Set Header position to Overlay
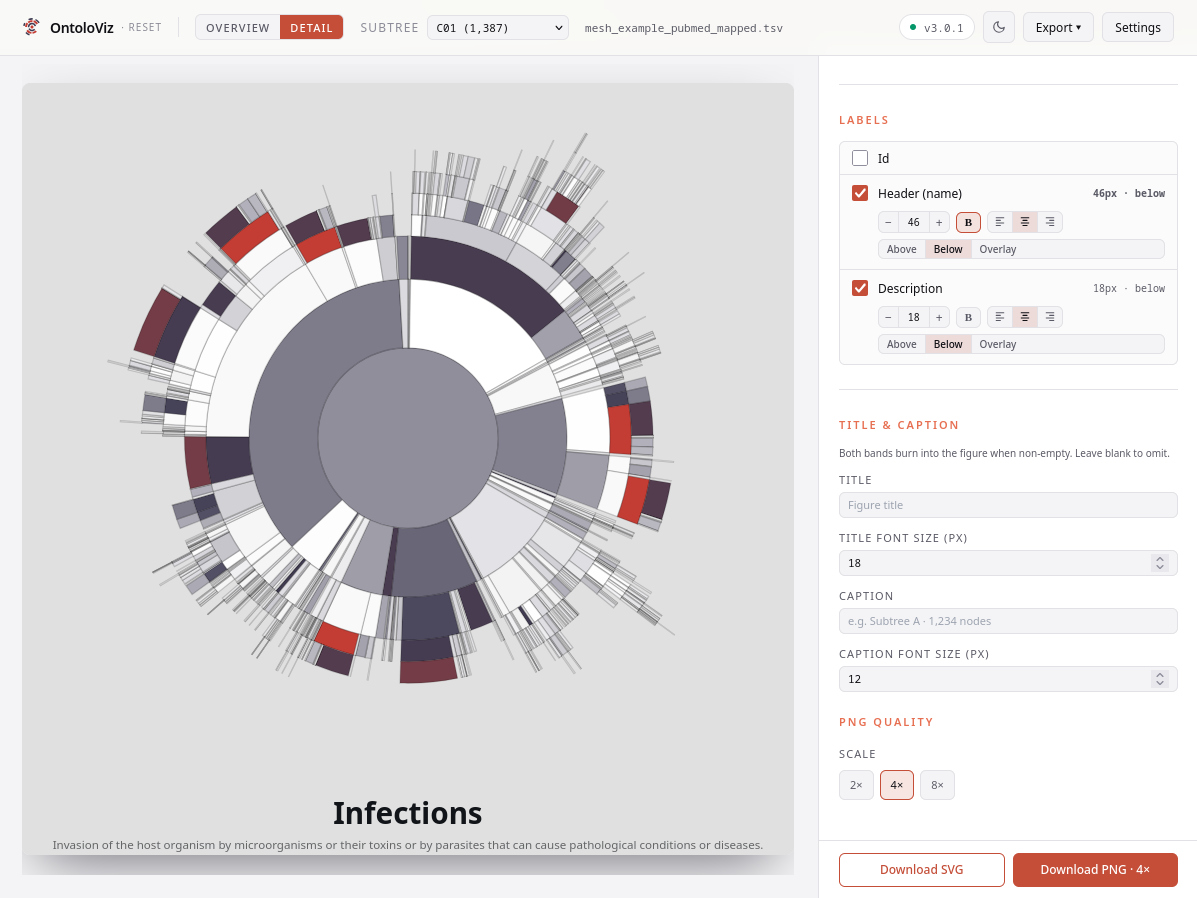Screen dimensions: 1197x898 (x=998, y=249)
